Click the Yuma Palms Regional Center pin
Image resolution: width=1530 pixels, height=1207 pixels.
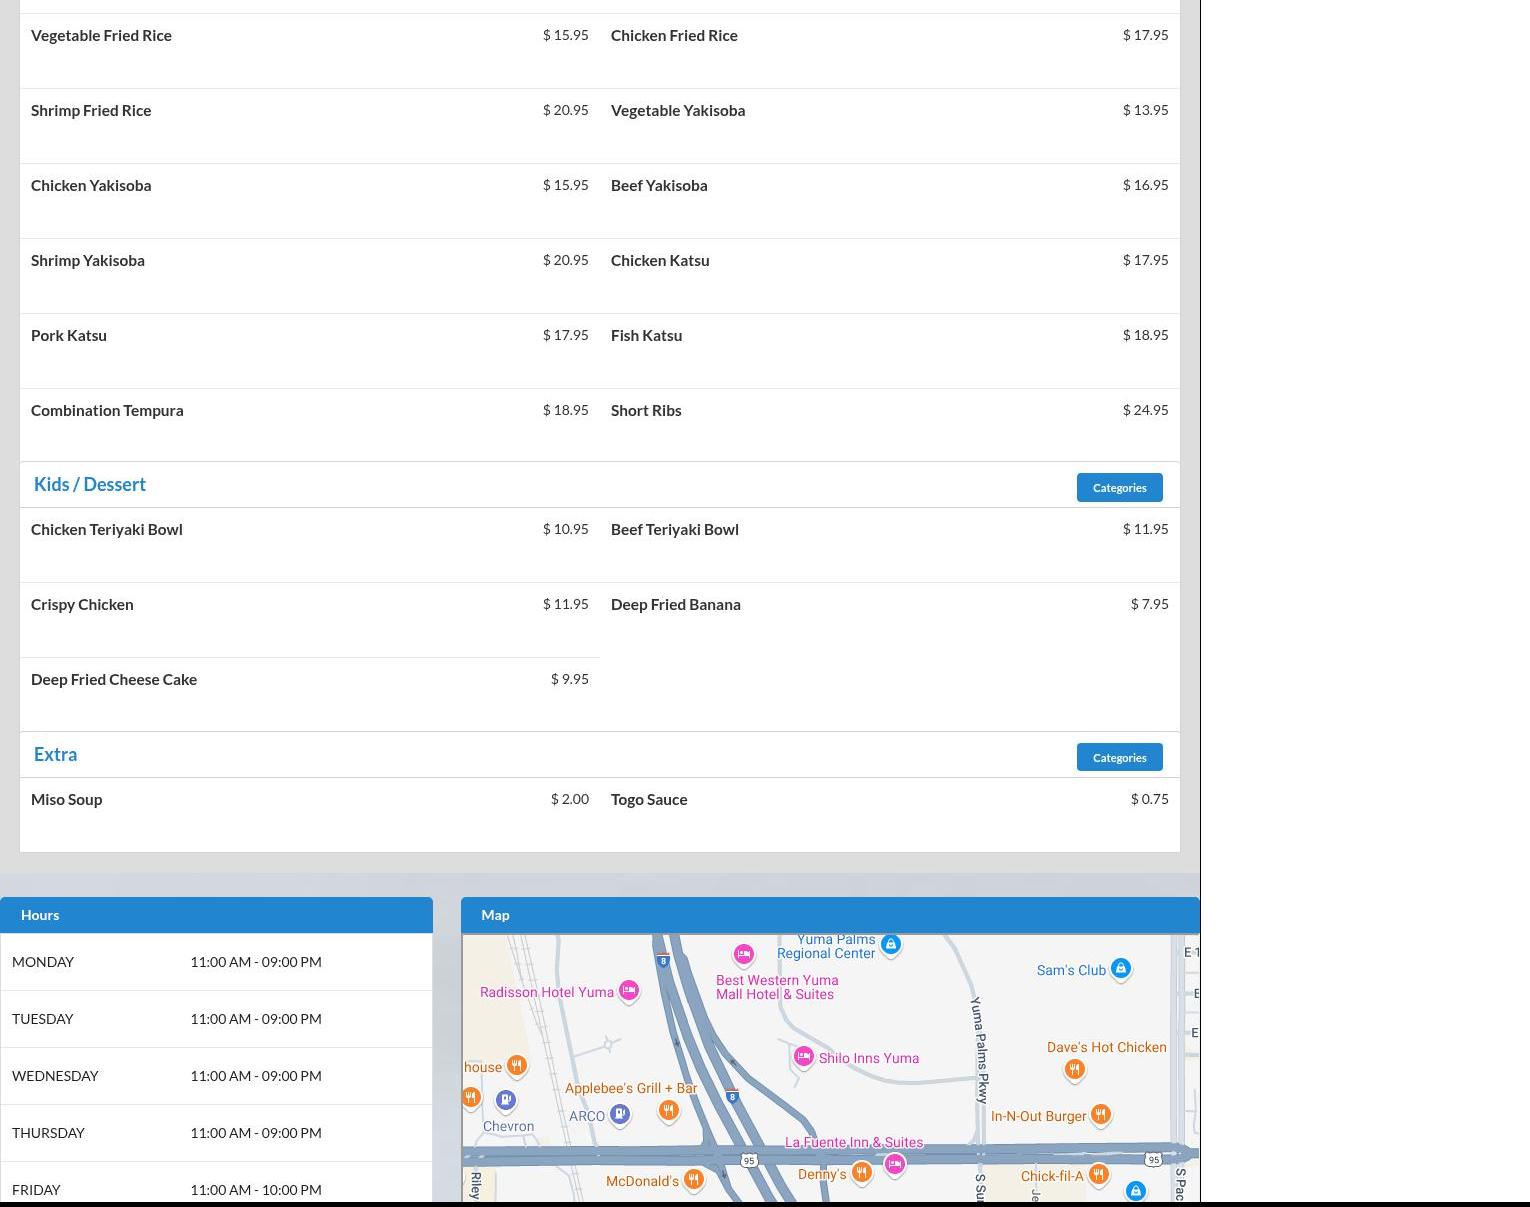890,944
